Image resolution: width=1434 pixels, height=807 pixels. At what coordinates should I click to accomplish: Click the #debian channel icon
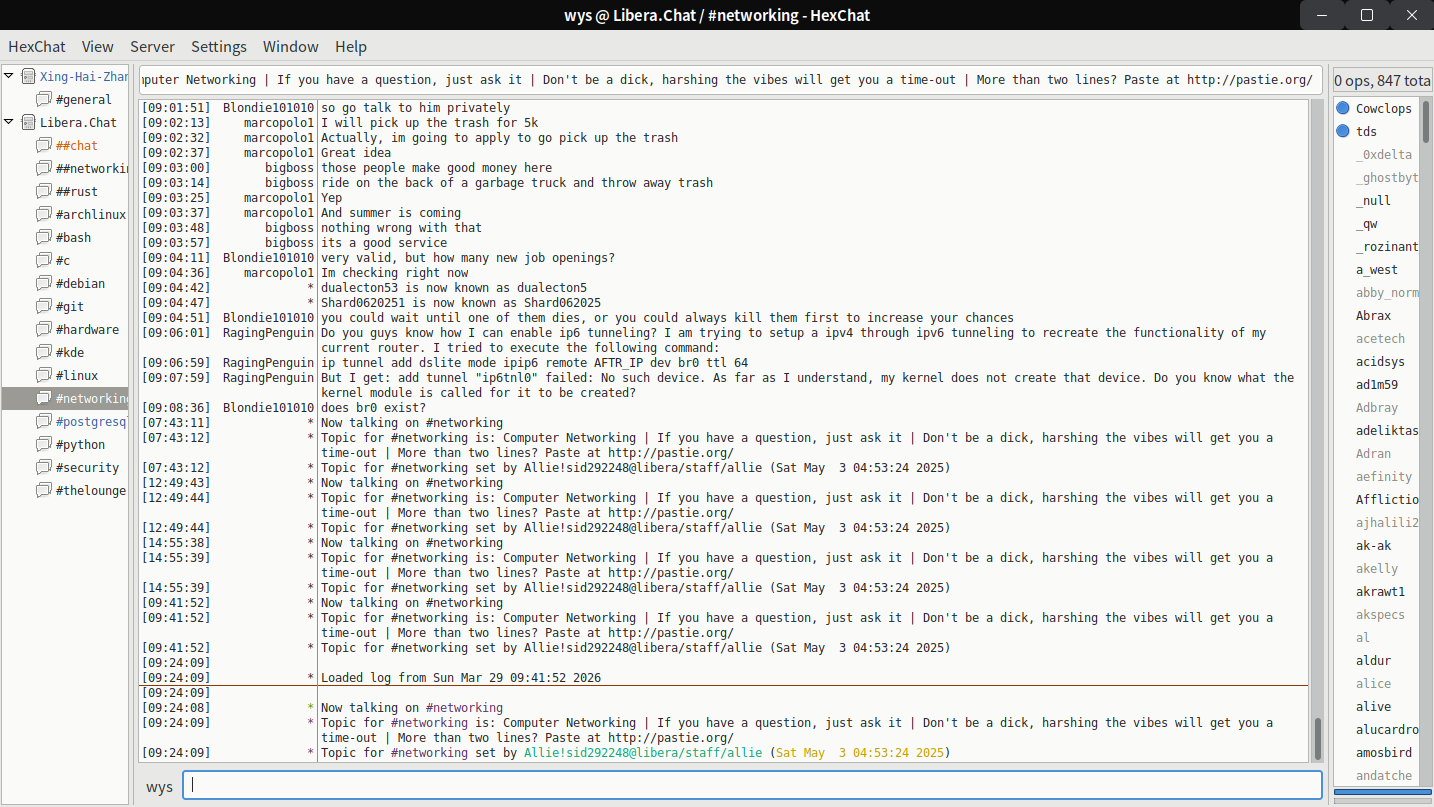click(x=44, y=283)
